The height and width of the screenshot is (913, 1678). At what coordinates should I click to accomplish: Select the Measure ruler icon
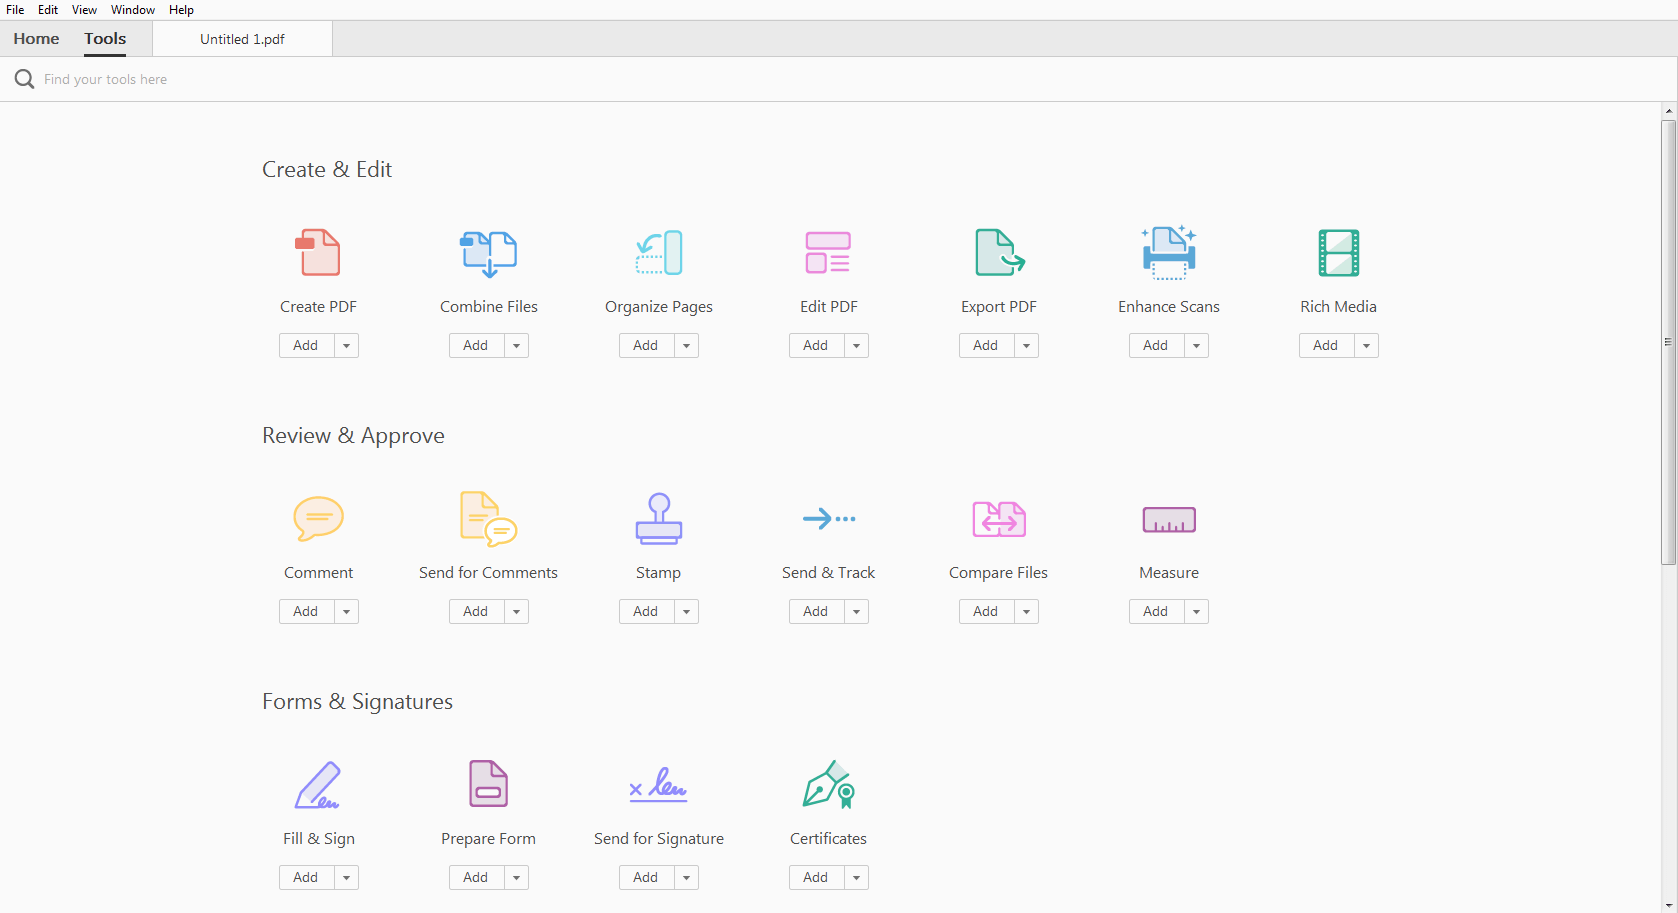(1168, 519)
